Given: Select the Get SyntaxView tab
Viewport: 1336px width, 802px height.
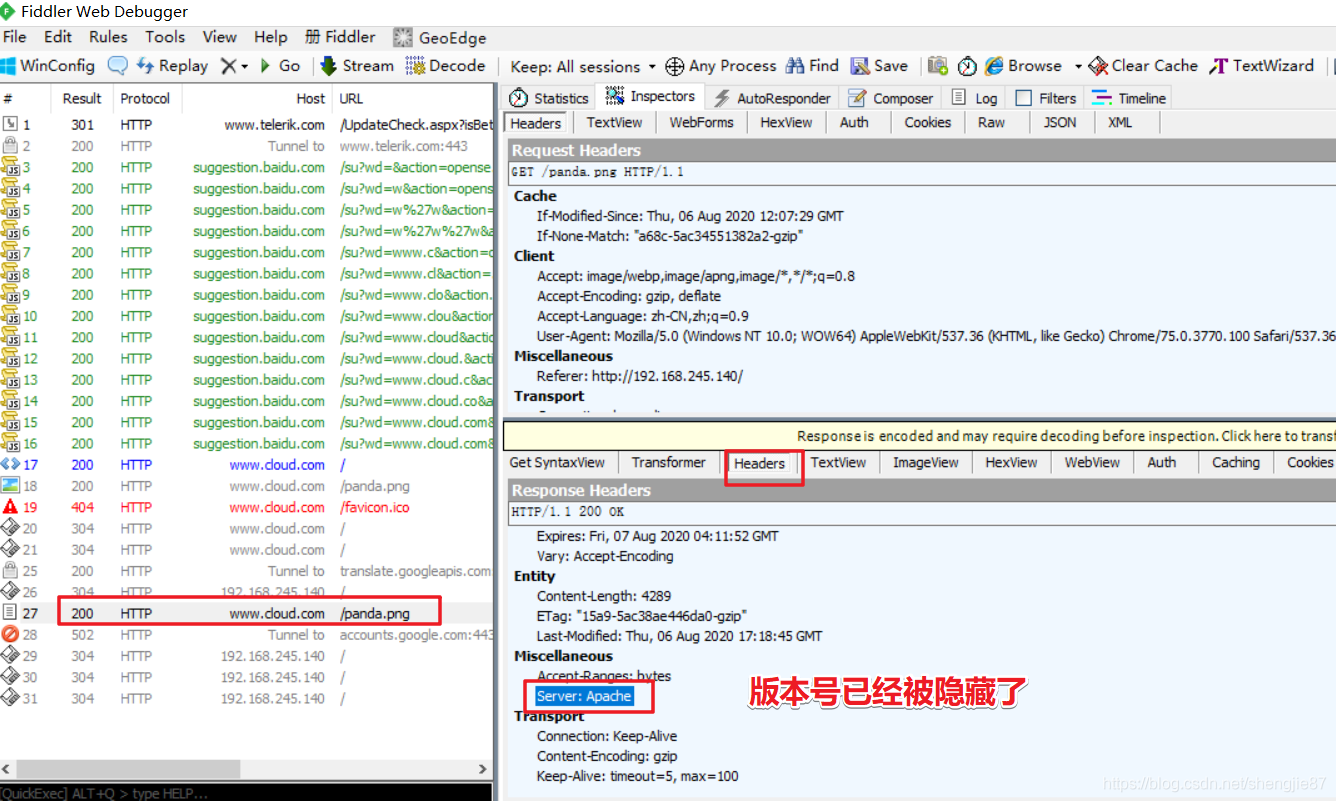Looking at the screenshot, I should [x=557, y=462].
